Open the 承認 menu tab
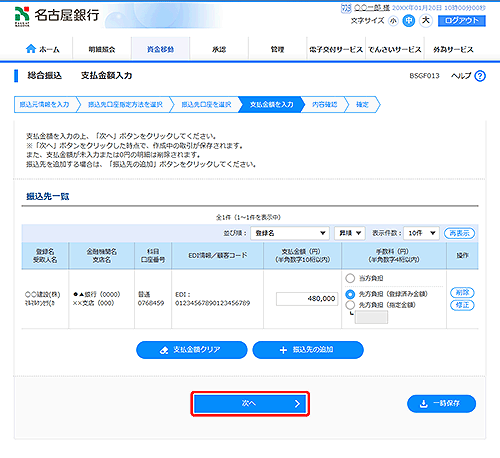 click(219, 49)
